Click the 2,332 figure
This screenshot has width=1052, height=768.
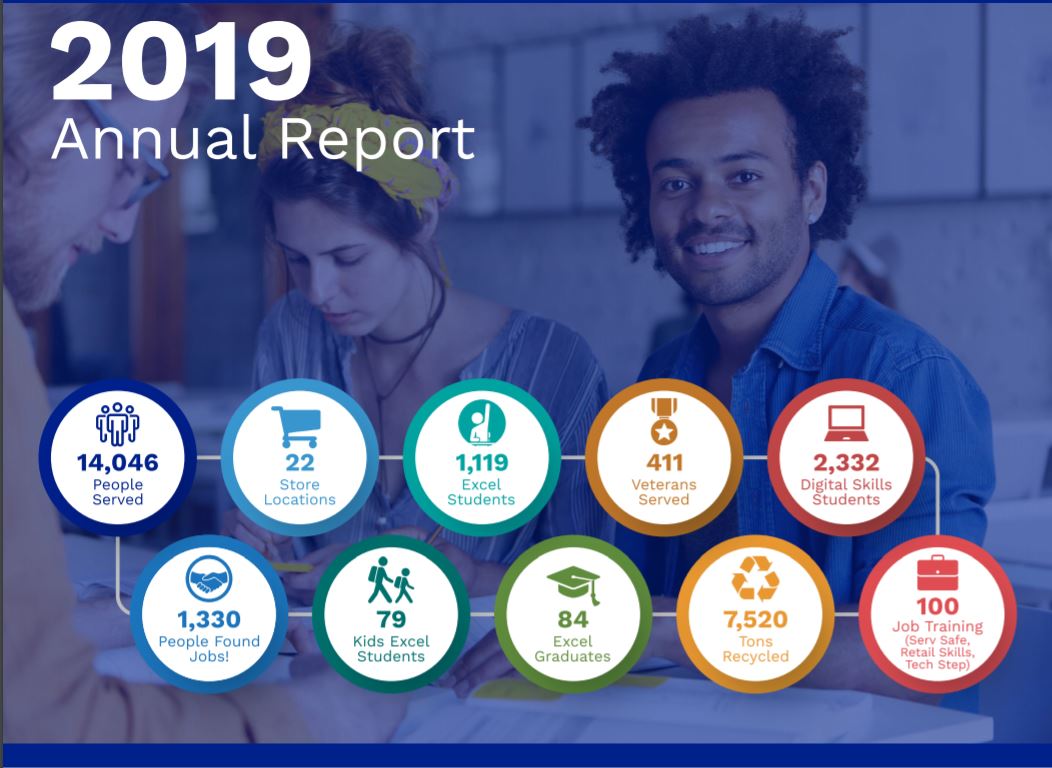pos(846,463)
